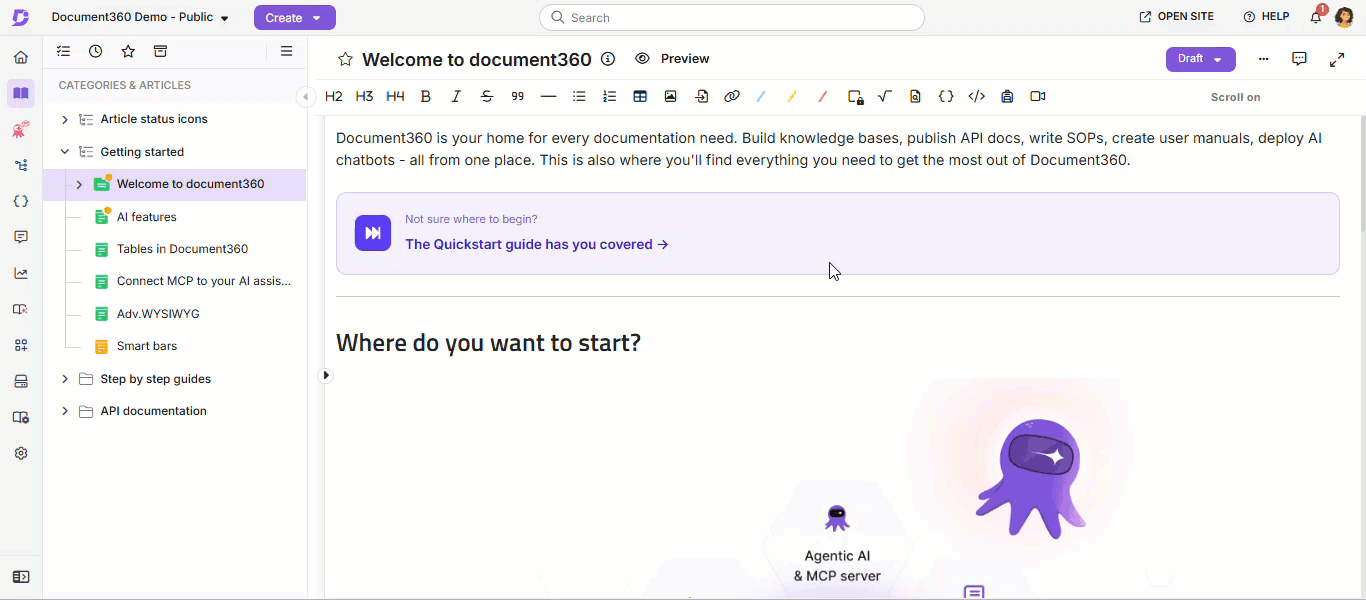
Task: Open the Analytics chart icon
Action: (x=20, y=273)
